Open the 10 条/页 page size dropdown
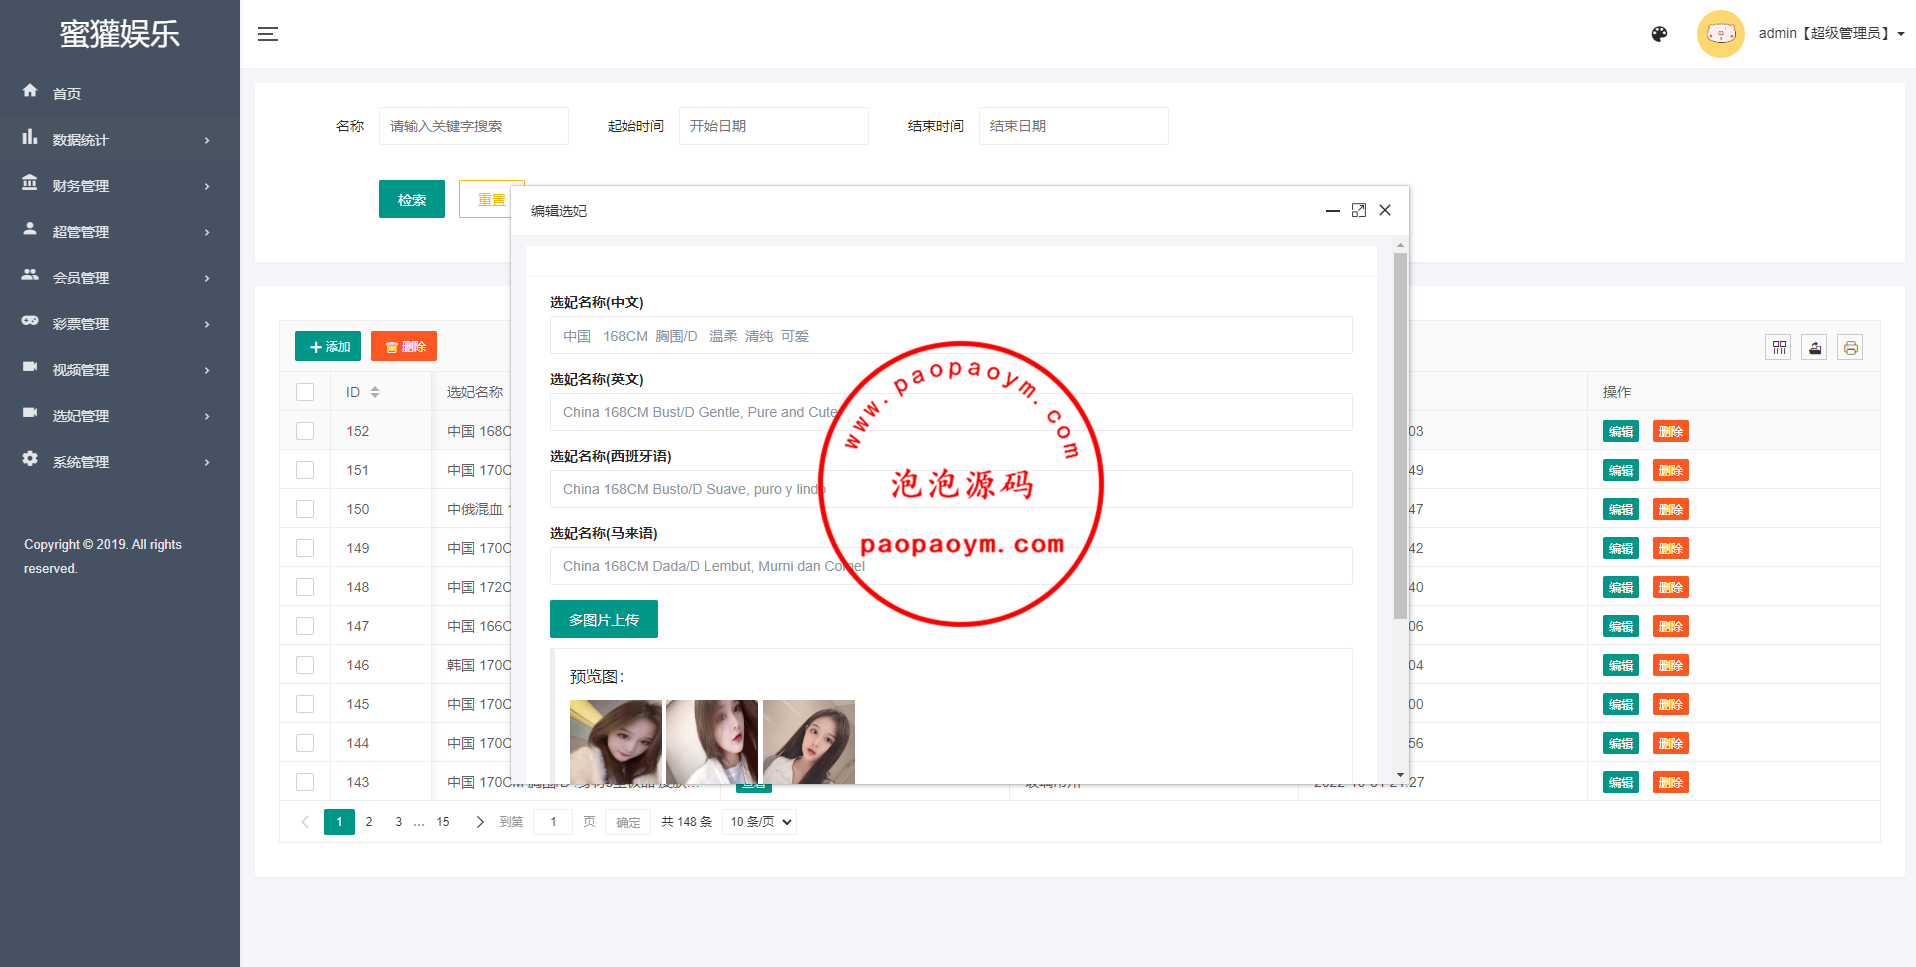 (760, 822)
